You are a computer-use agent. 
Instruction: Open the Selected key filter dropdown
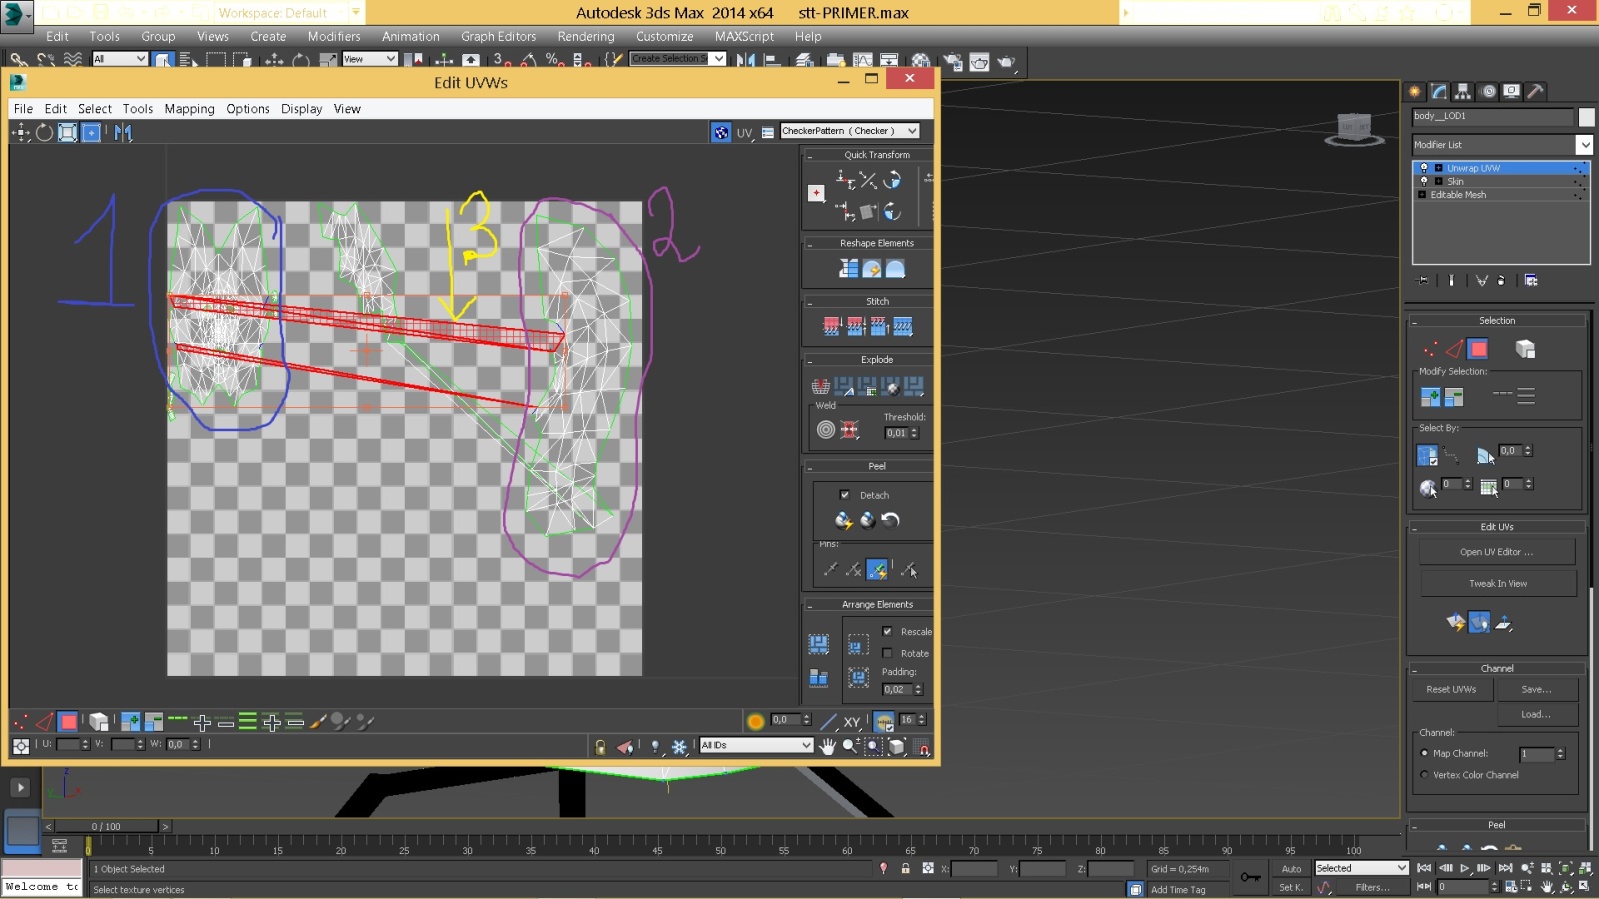[x=1361, y=868]
